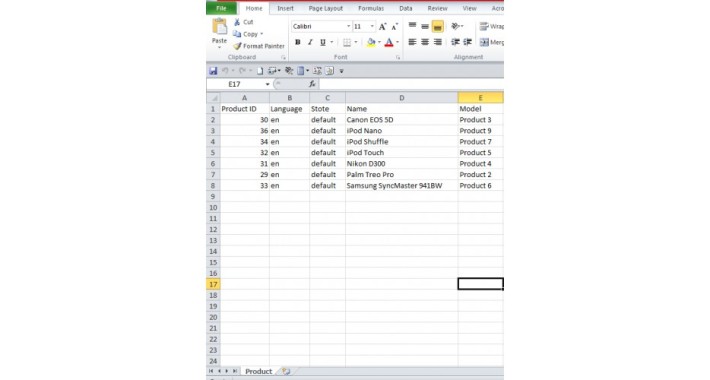Select cell containing Canon EOS 5D

401,120
